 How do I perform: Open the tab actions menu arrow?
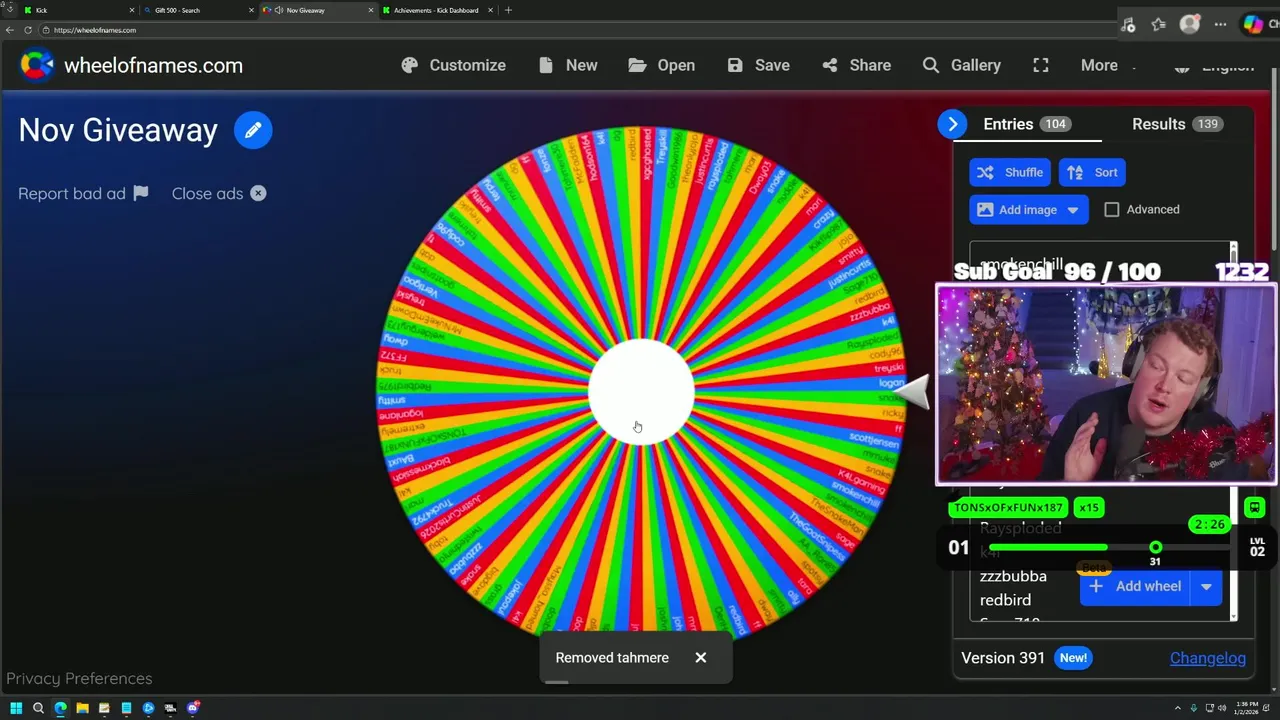(10, 10)
